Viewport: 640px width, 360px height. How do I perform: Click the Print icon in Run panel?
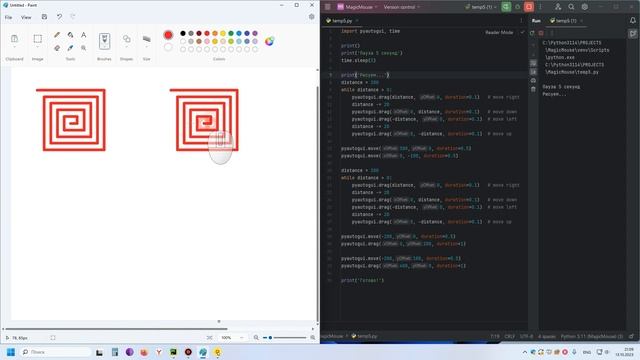tap(533, 80)
